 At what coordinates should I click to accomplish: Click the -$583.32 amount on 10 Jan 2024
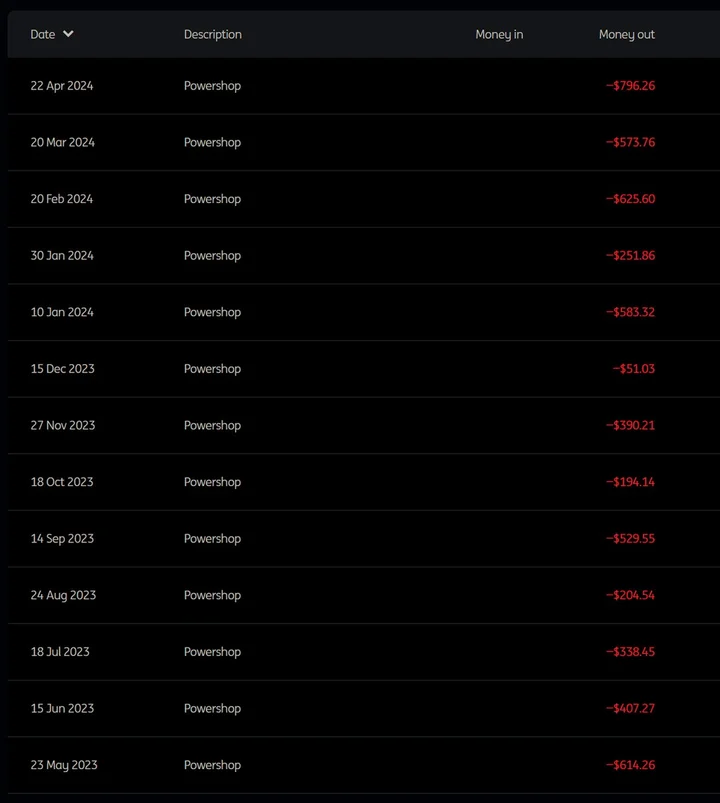[630, 312]
